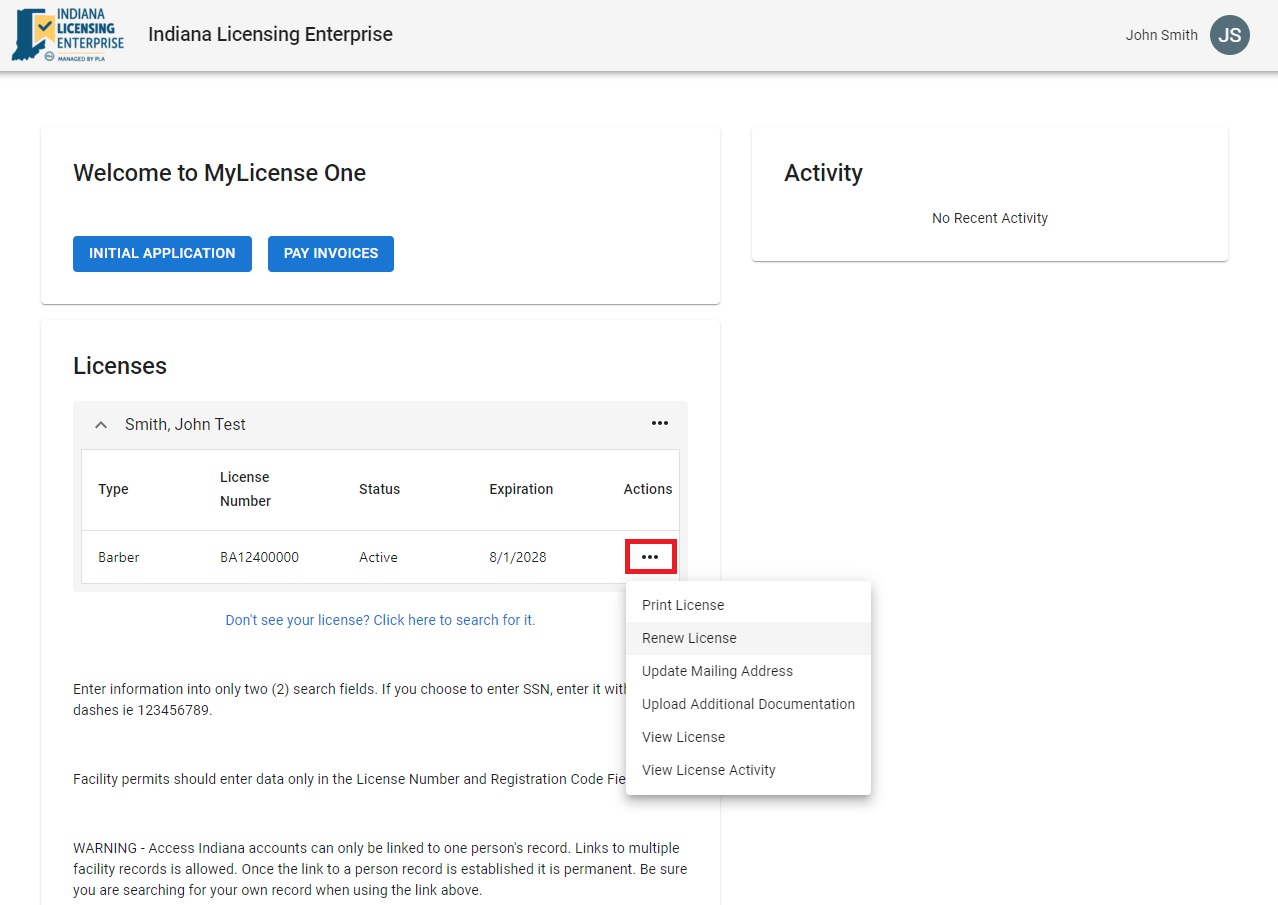
Task: Click the John Smith username in header
Action: (1161, 35)
